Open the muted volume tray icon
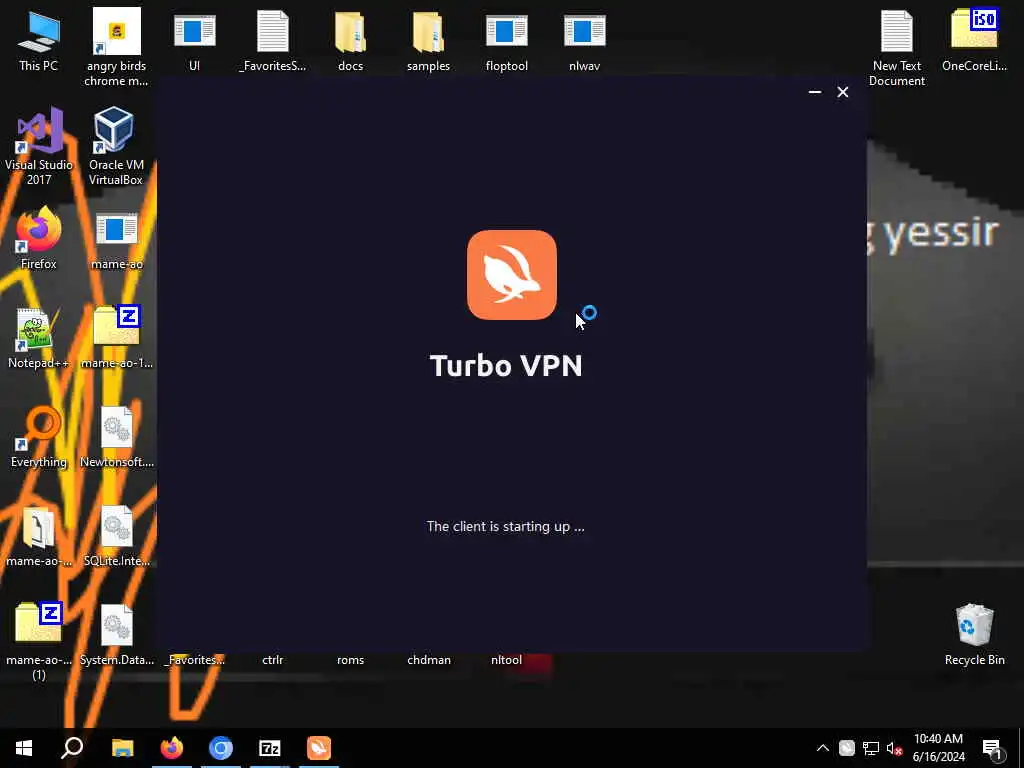Image resolution: width=1024 pixels, height=768 pixels. tap(894, 748)
